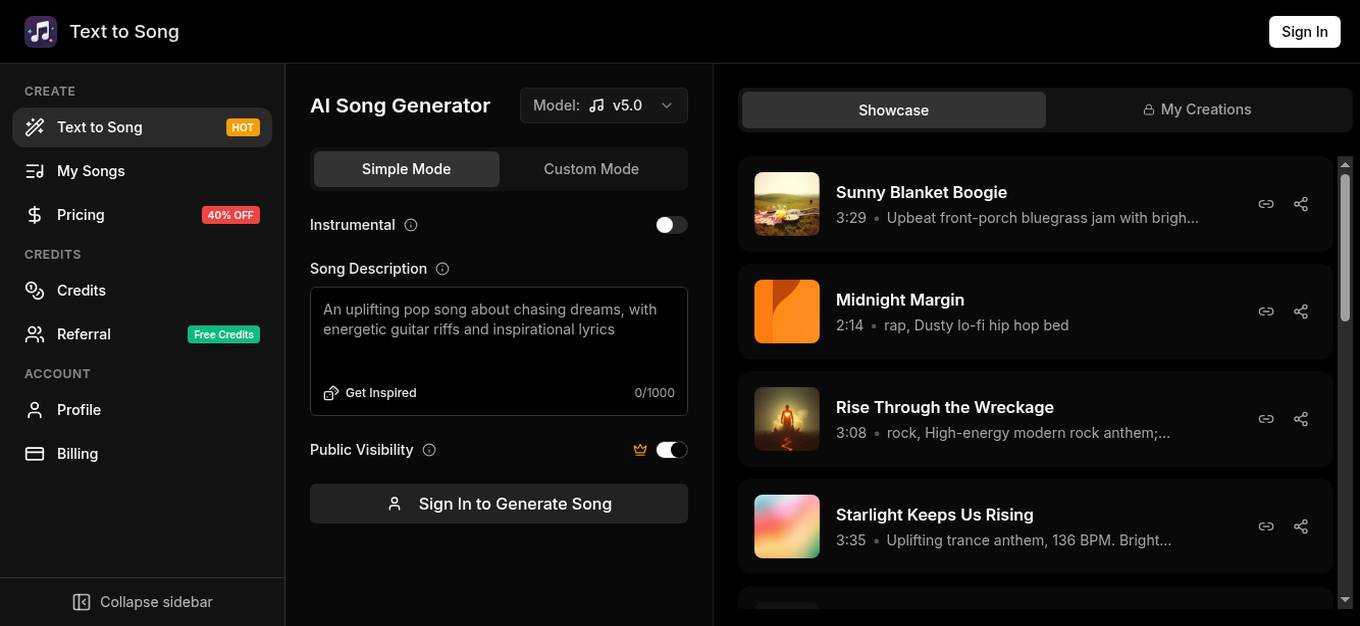Screen dimensions: 1360x626
Task: Click the Rise Through the Wreckage thumbnail
Action: 786,418
